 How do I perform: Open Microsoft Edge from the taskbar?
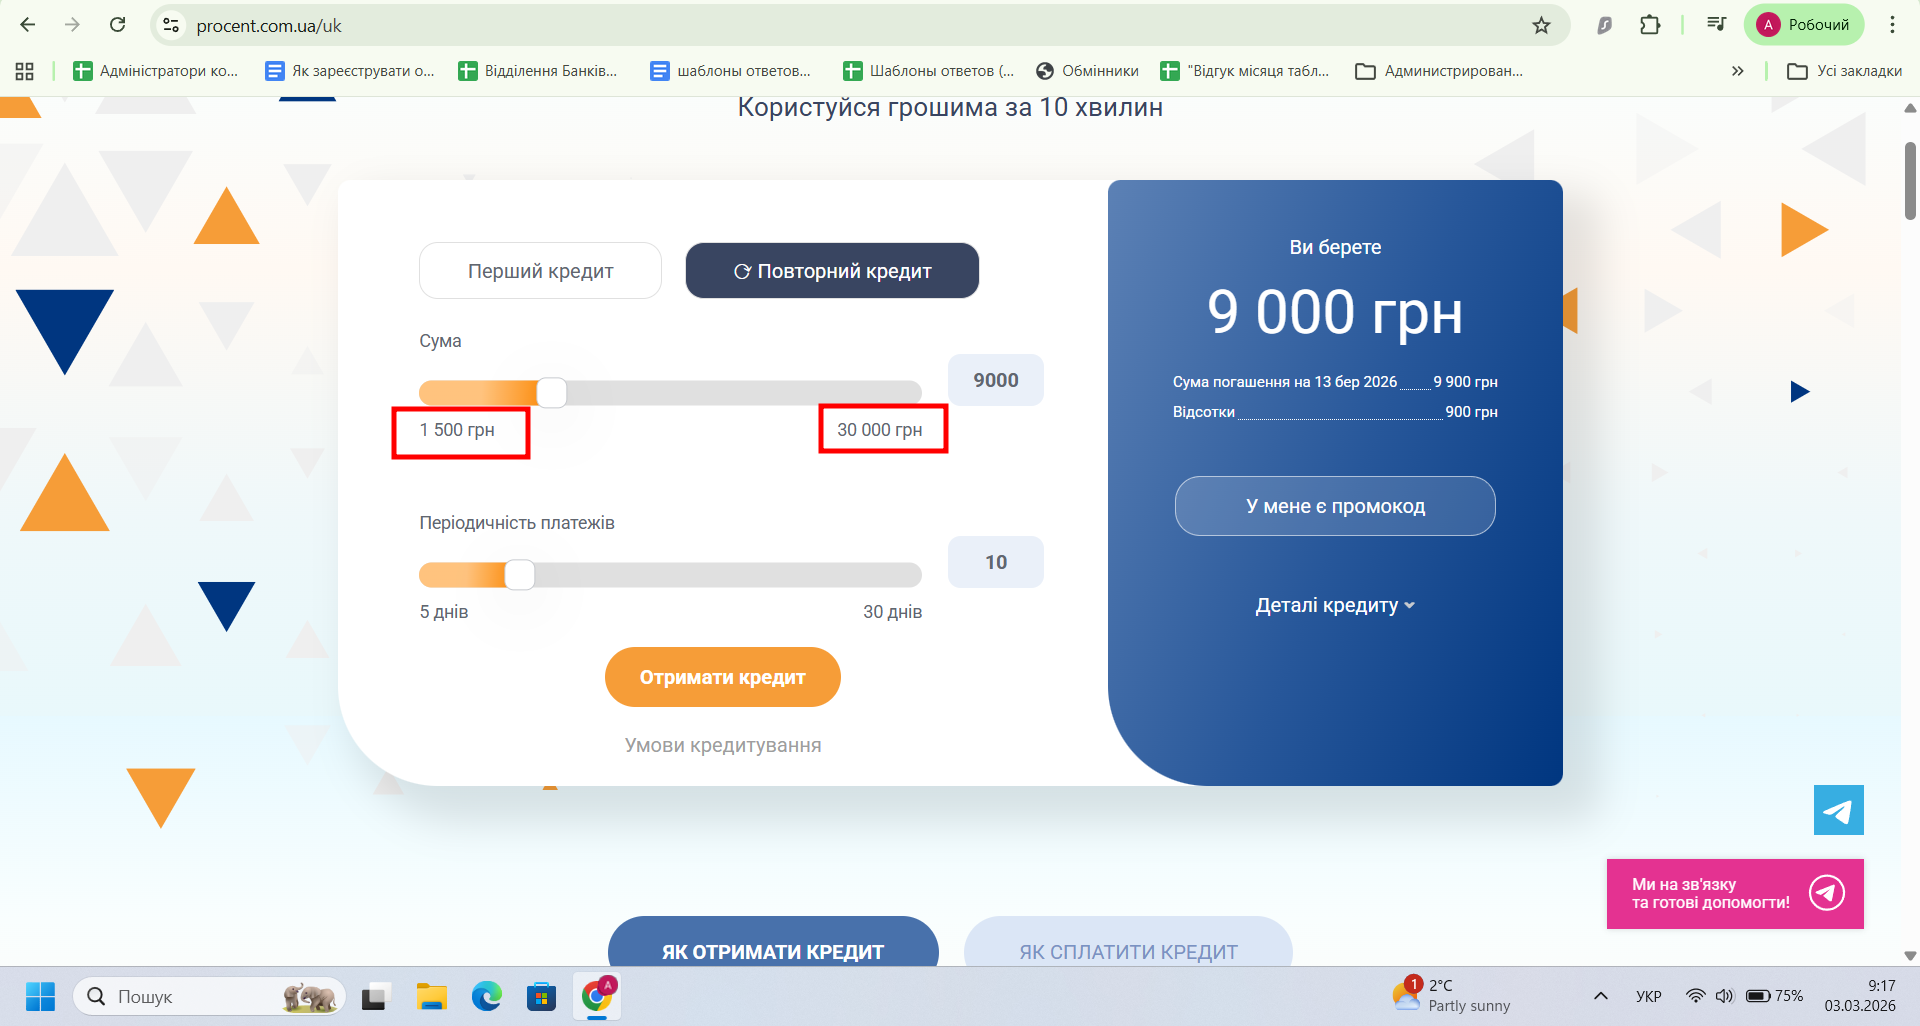(487, 996)
